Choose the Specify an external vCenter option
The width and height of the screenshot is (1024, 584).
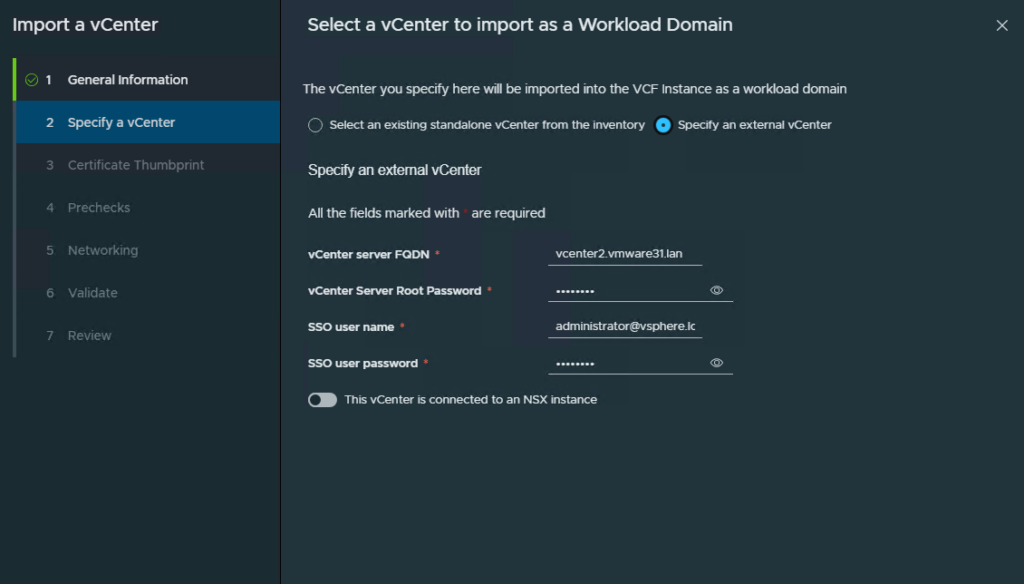[x=663, y=125]
